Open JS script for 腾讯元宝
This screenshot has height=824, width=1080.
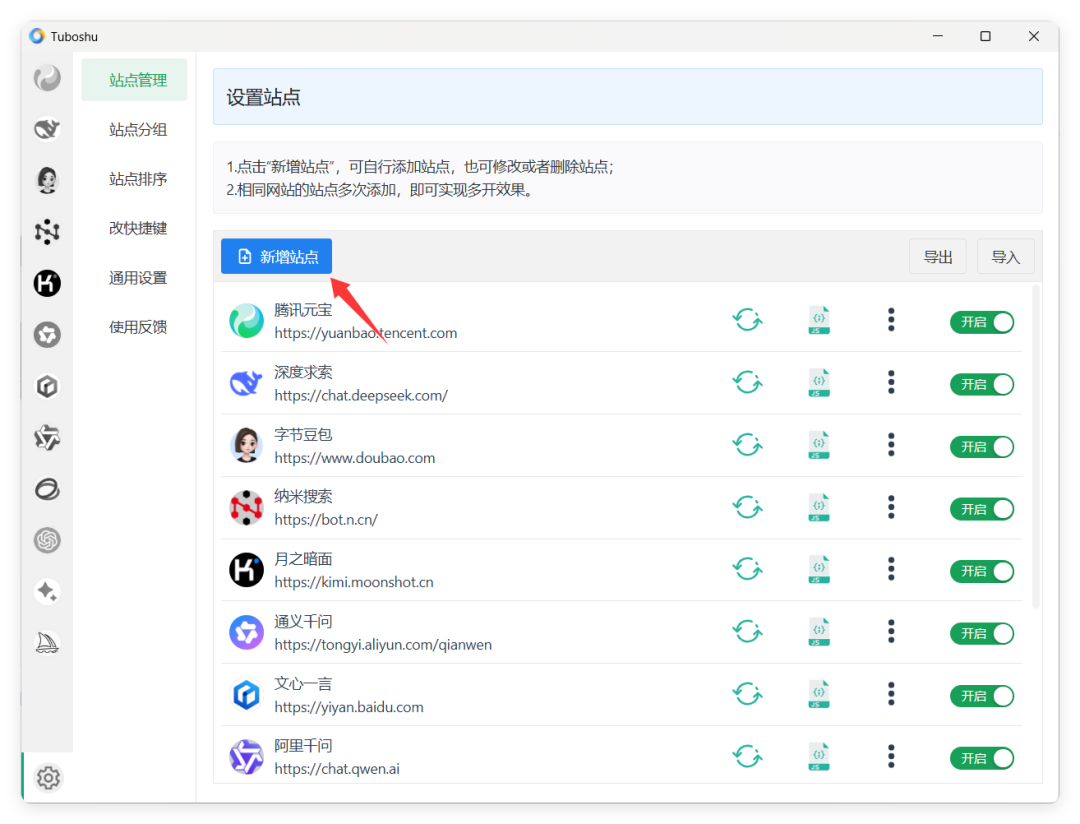coord(819,320)
